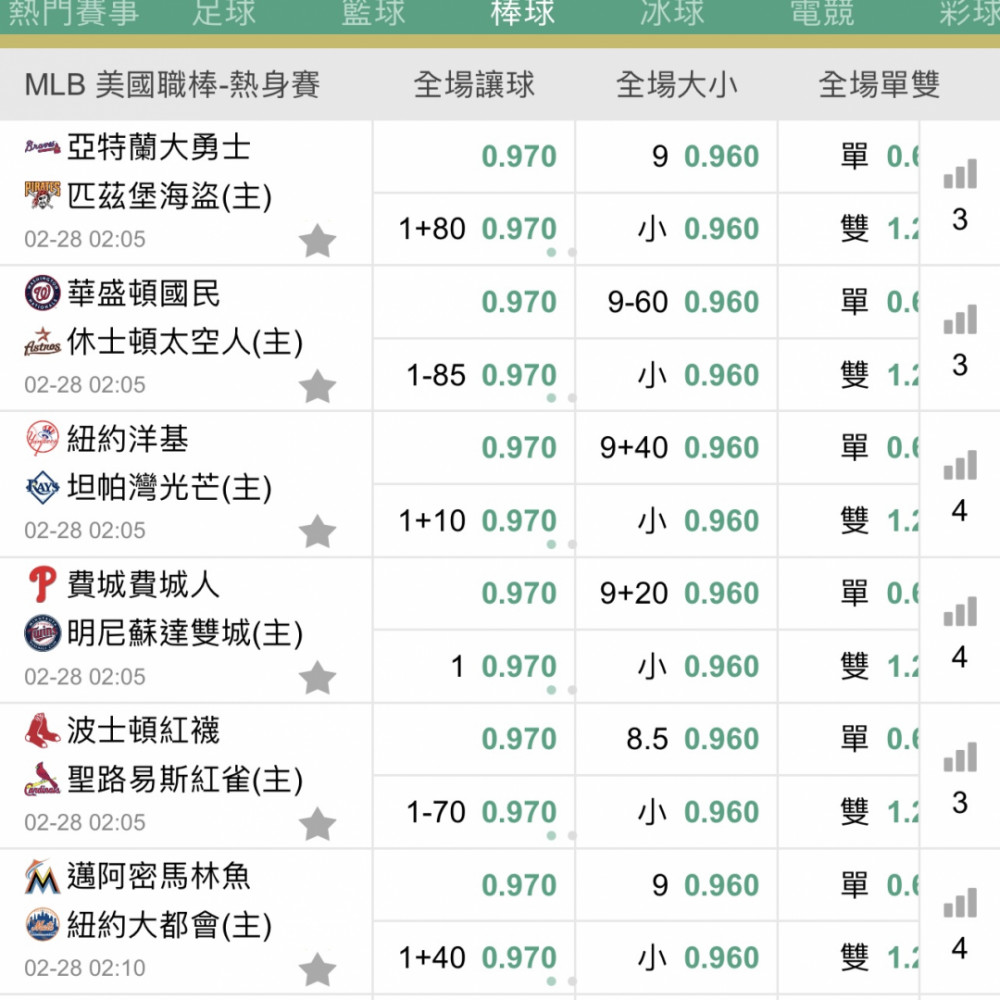1000x1000 pixels.
Task: Favorite the Nationals vs Astros game star
Action: click(x=317, y=386)
